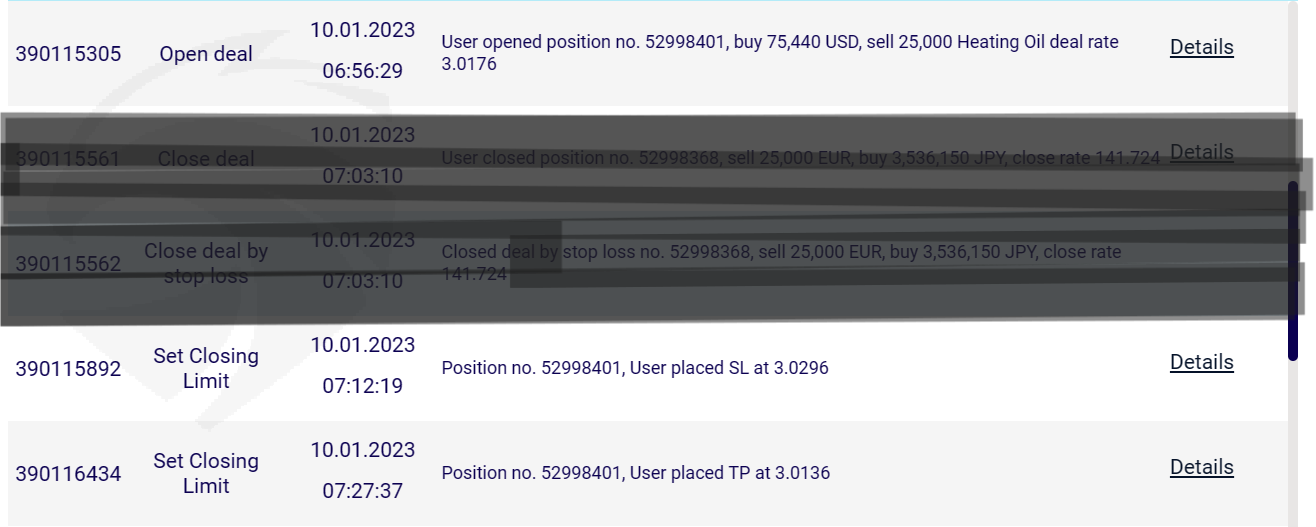This screenshot has width=1316, height=527.
Task: Click the dark blue vertical scrollbar thumb
Action: [x=1292, y=270]
